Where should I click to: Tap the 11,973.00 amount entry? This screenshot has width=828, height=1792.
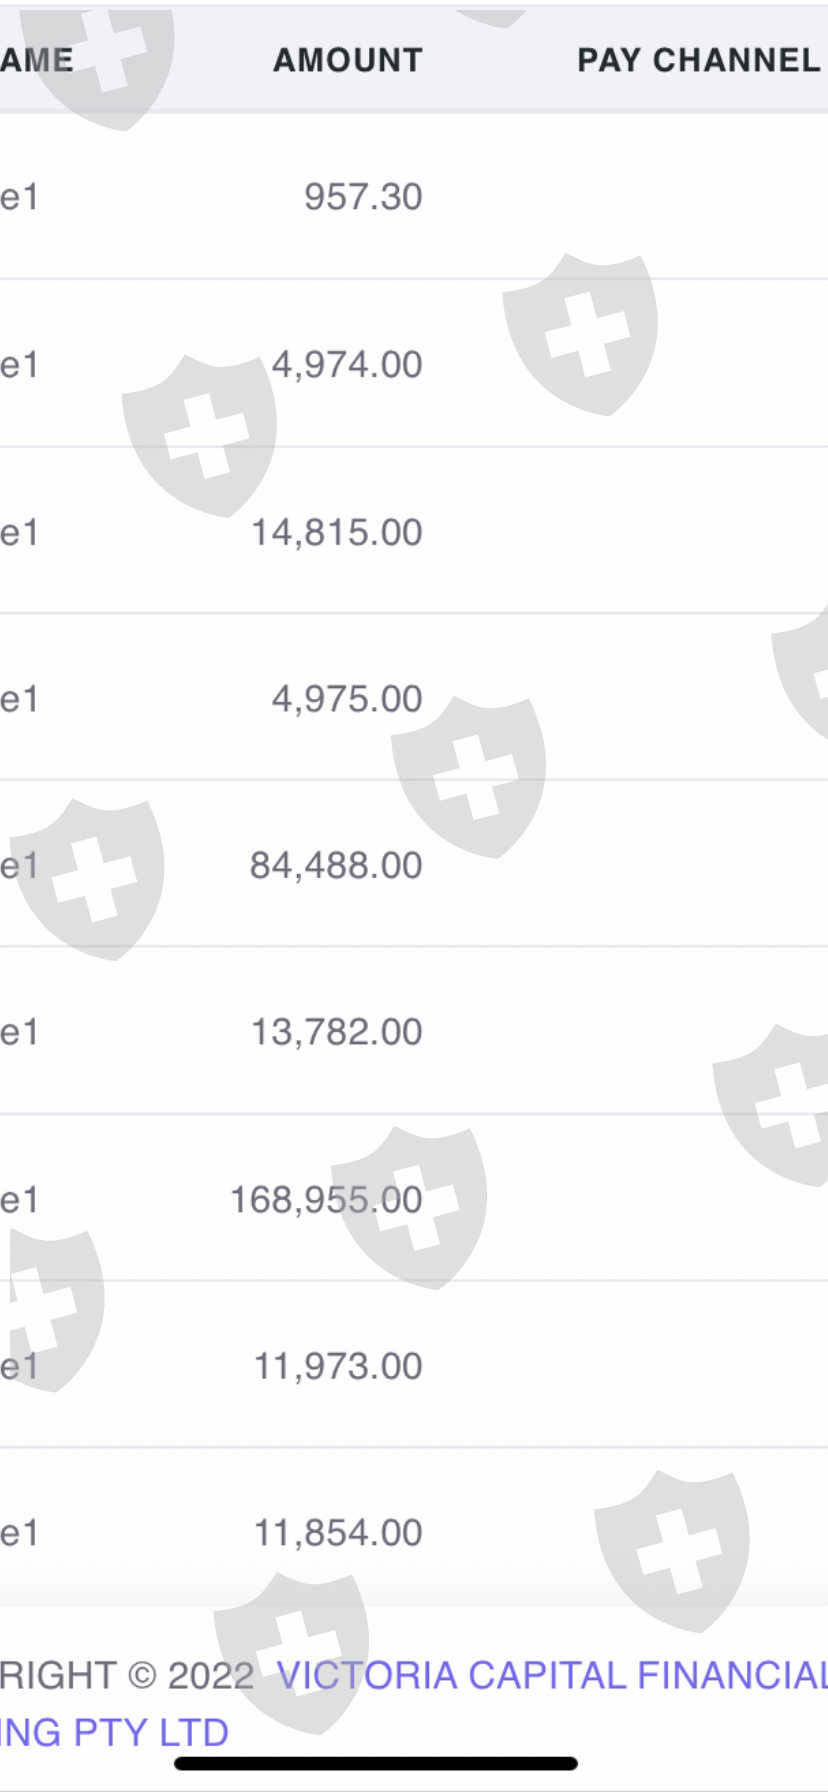click(338, 1366)
